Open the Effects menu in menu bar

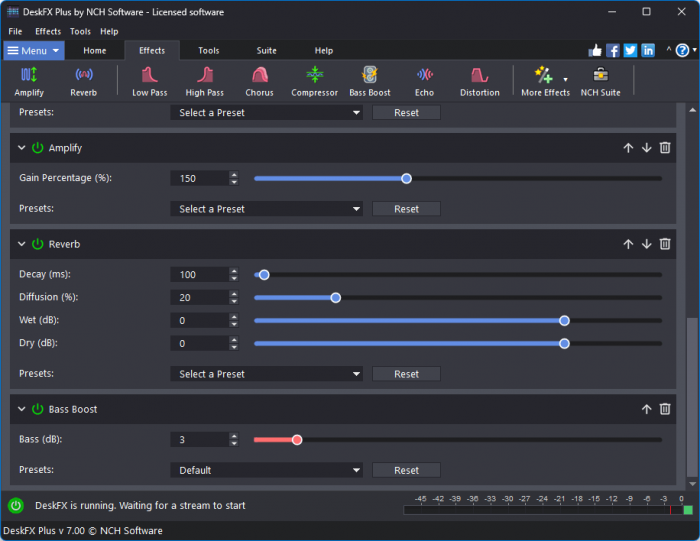(48, 31)
